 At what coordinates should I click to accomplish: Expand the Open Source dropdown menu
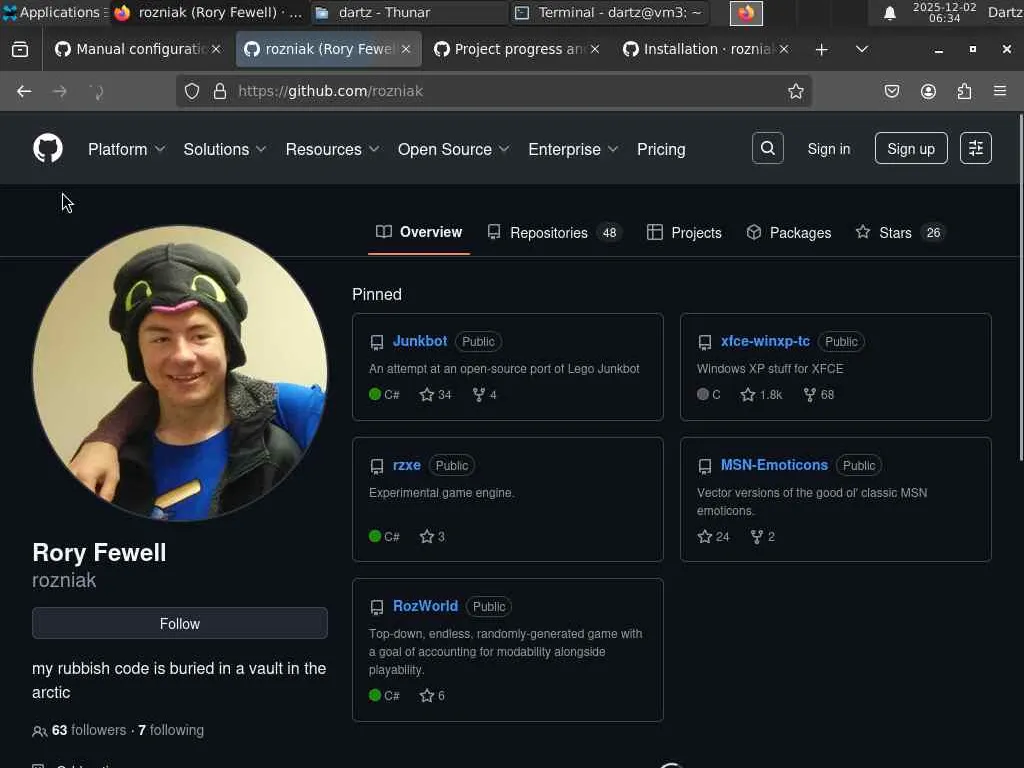pyautogui.click(x=453, y=150)
